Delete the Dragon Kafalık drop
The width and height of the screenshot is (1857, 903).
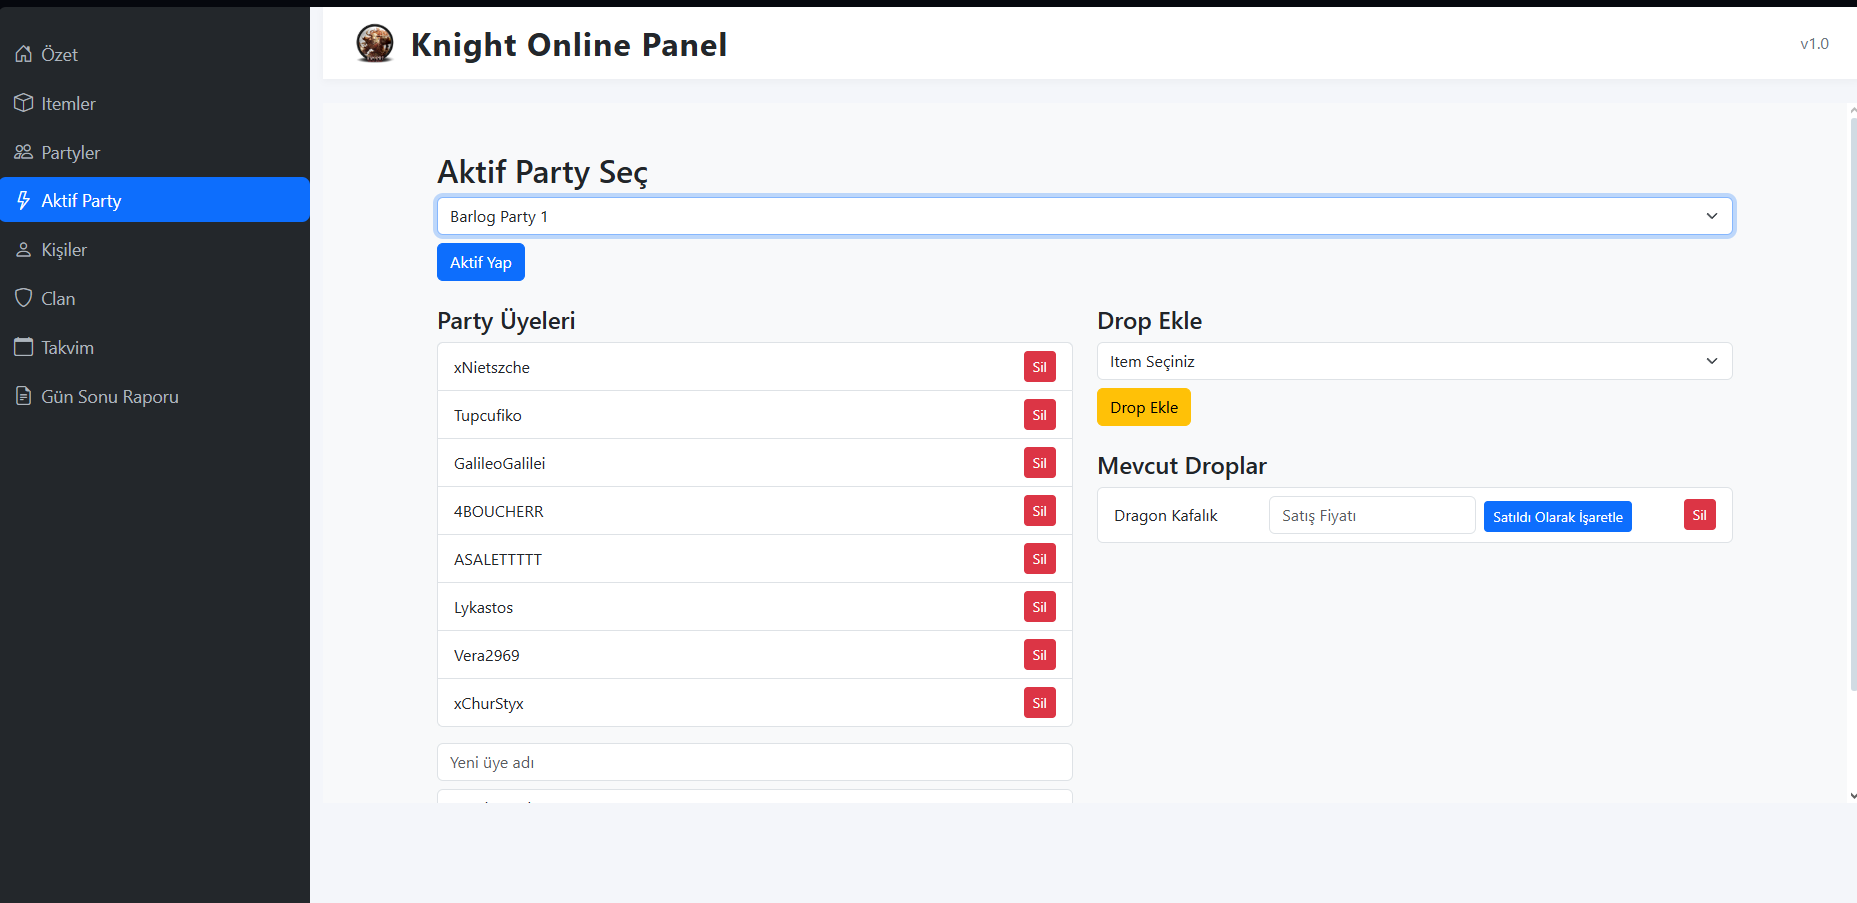[x=1699, y=515]
